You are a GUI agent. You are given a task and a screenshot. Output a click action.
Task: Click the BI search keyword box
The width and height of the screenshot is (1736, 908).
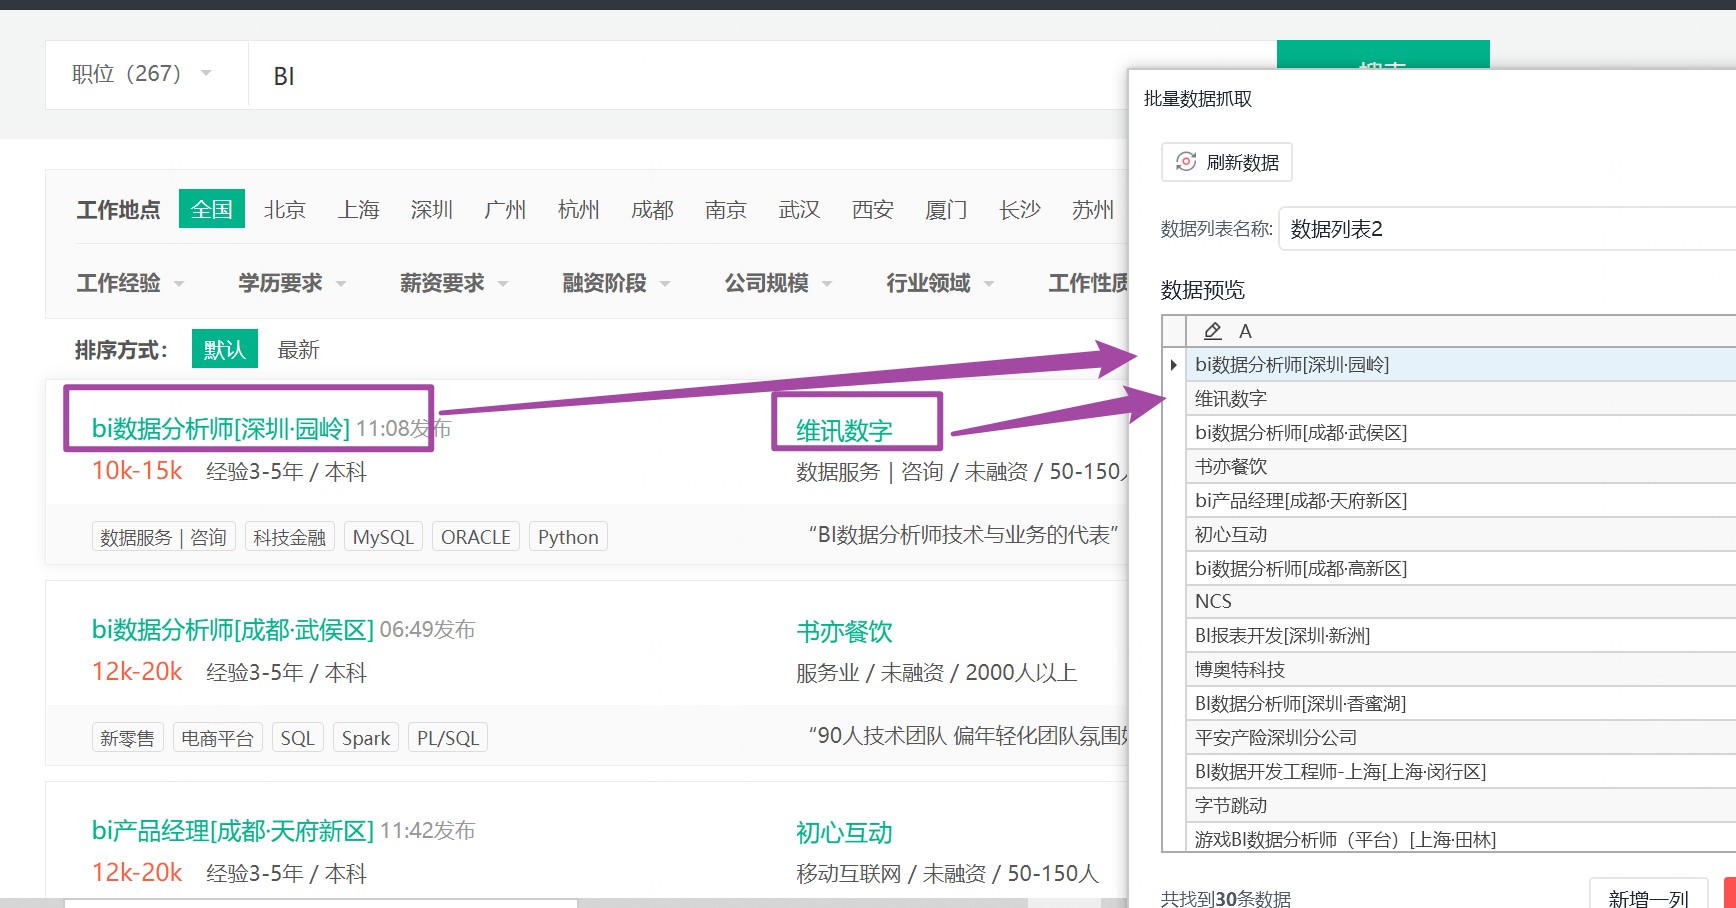[690, 76]
